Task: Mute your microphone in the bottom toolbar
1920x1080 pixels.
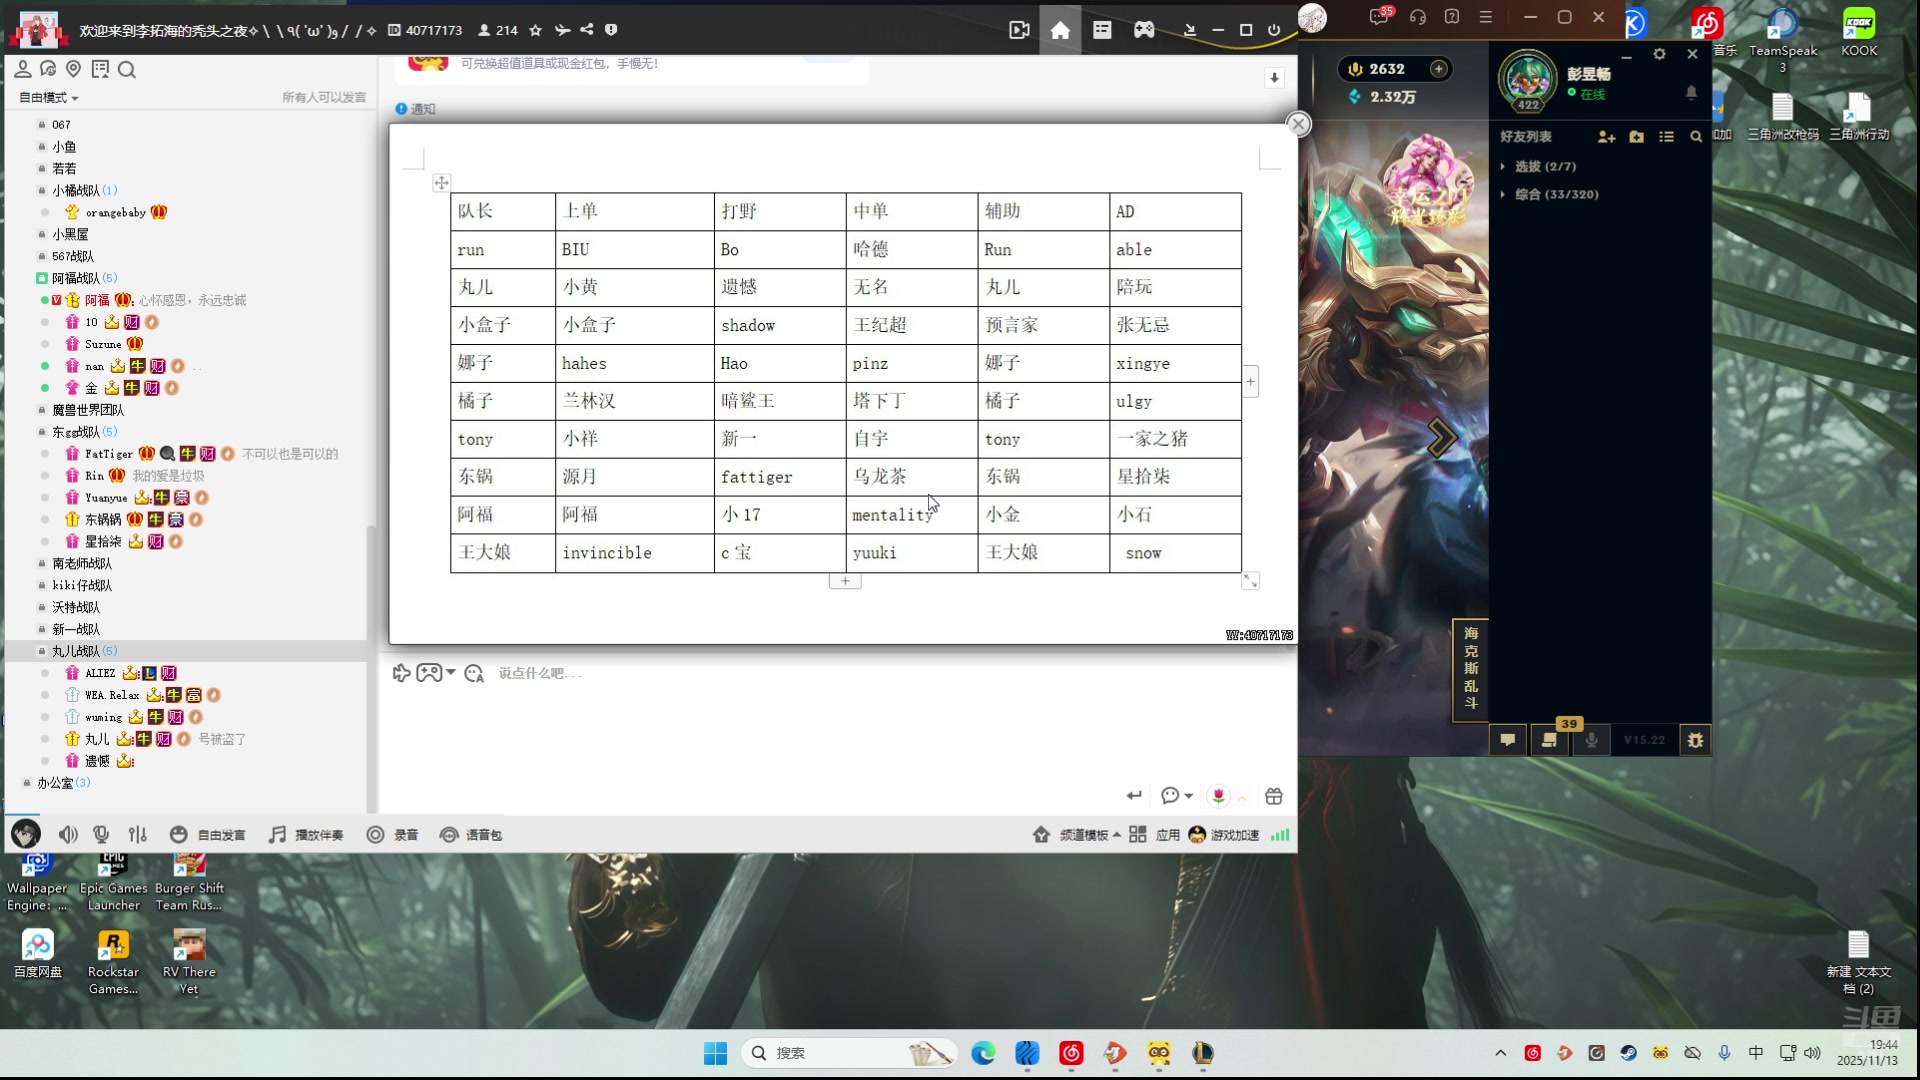Action: [100, 835]
